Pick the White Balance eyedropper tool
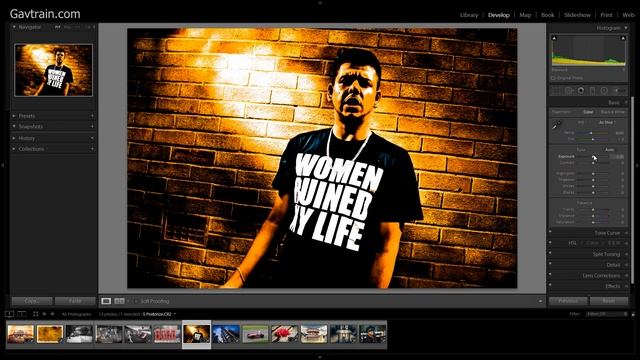This screenshot has height=360, width=640. coord(557,125)
